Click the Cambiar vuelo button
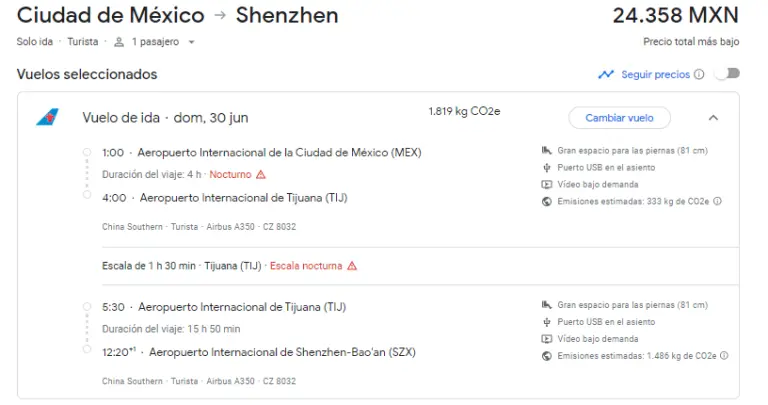 point(619,118)
